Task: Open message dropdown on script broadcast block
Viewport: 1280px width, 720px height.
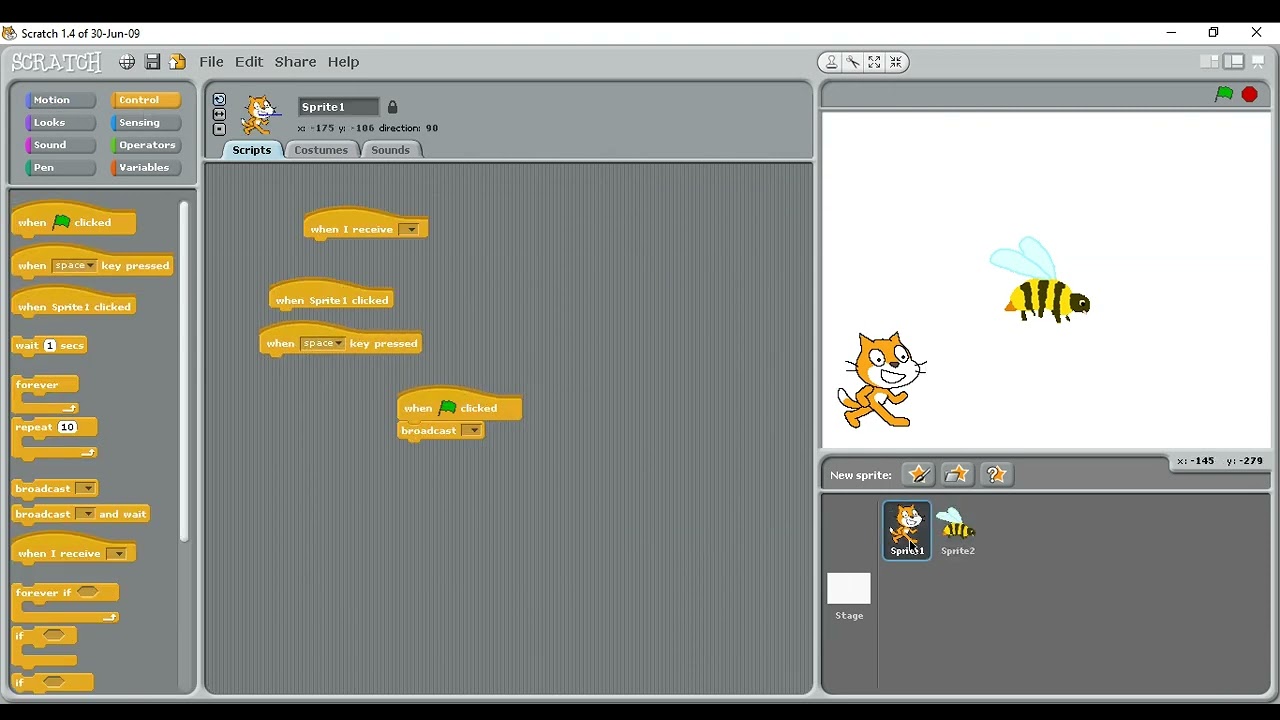Action: [472, 431]
